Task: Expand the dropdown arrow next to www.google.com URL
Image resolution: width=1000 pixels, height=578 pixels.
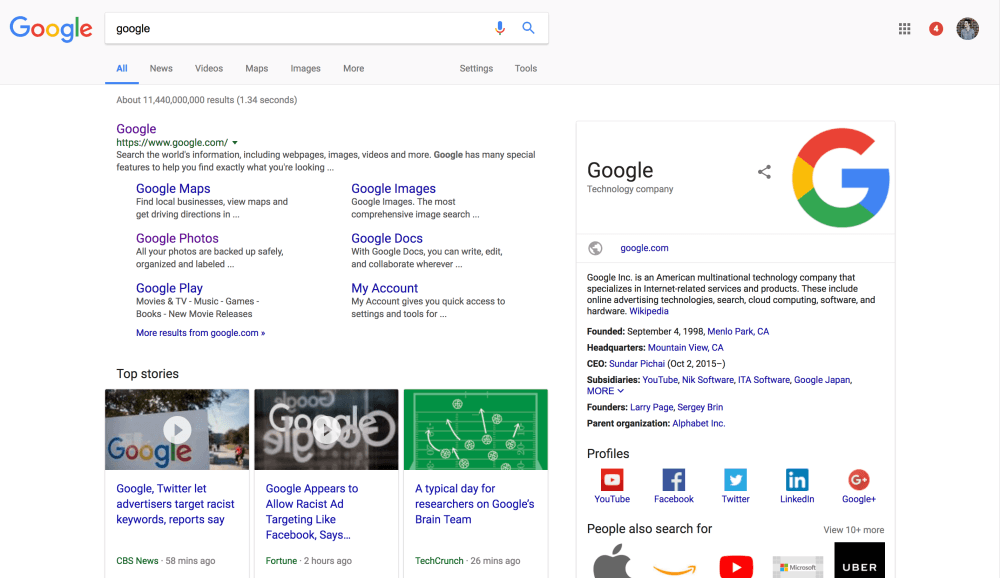Action: (235, 143)
